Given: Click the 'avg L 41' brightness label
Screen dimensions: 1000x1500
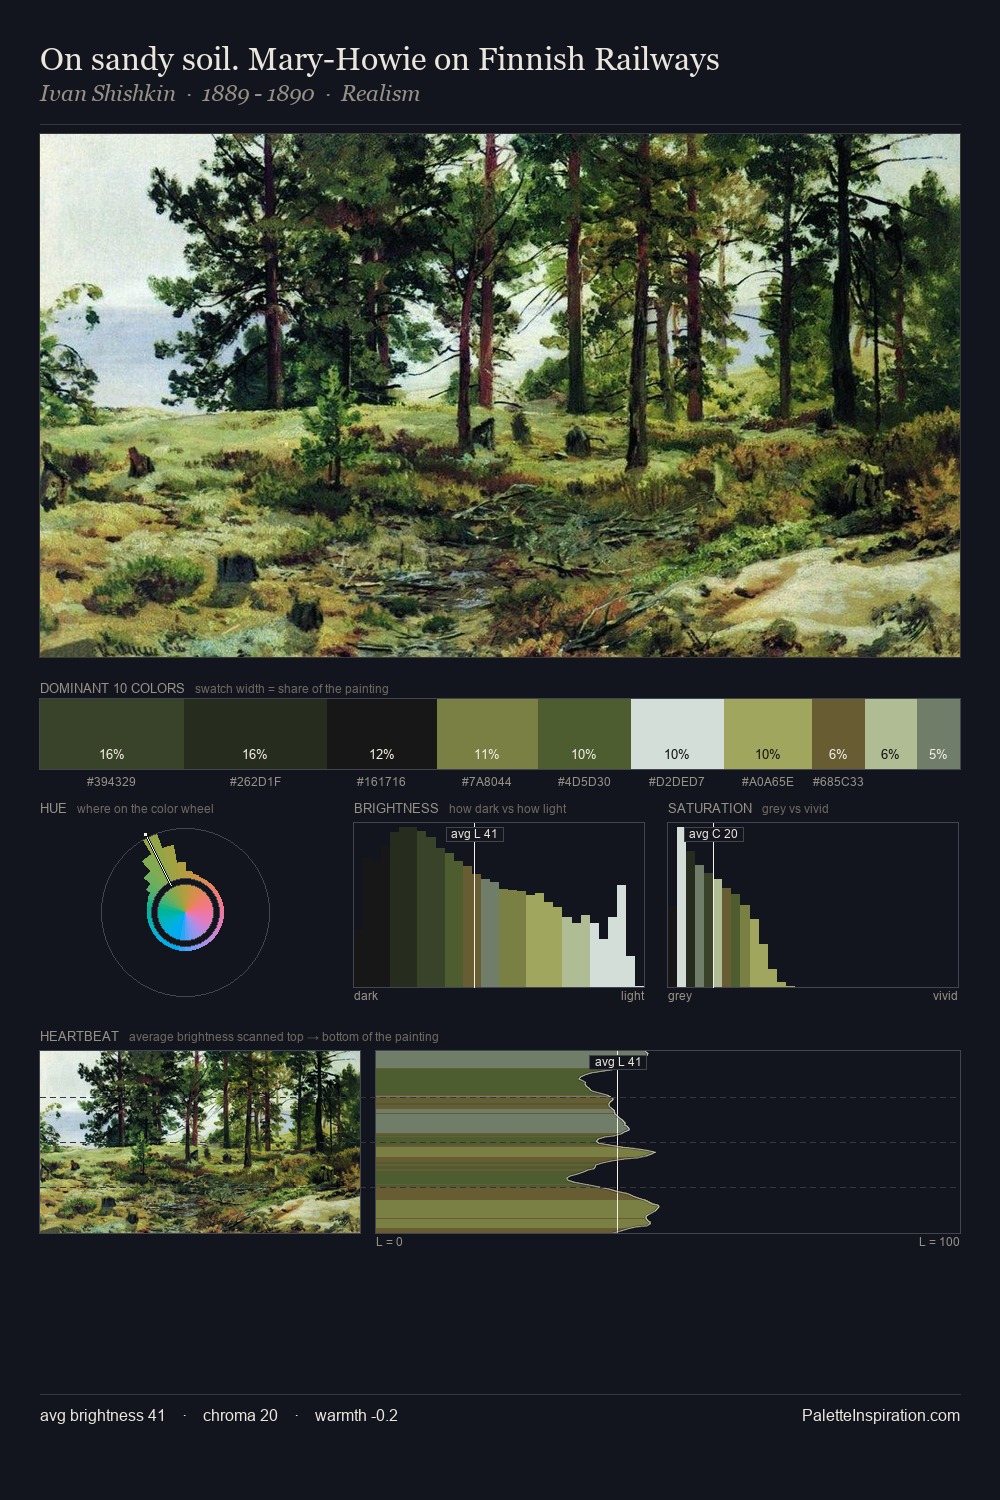Looking at the screenshot, I should [x=474, y=834].
